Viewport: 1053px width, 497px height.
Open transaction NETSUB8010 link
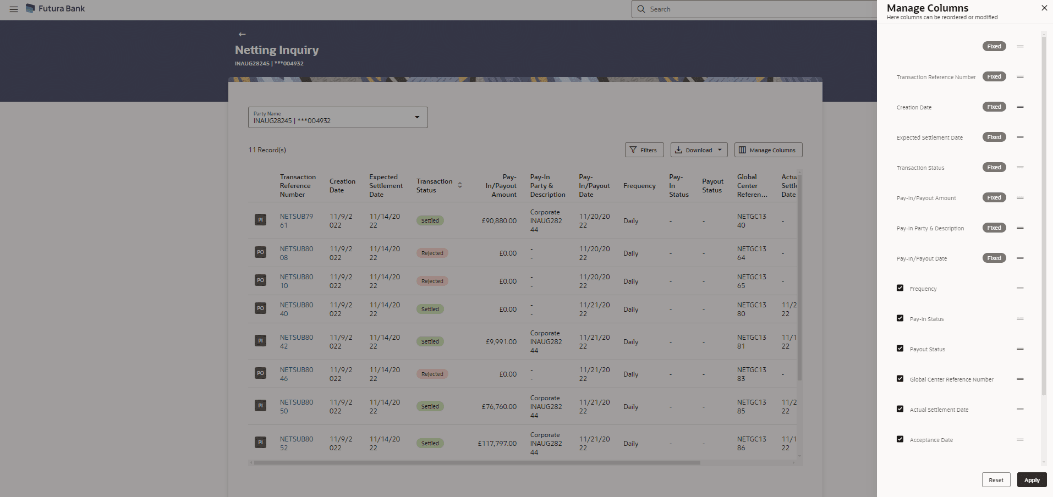coord(296,280)
